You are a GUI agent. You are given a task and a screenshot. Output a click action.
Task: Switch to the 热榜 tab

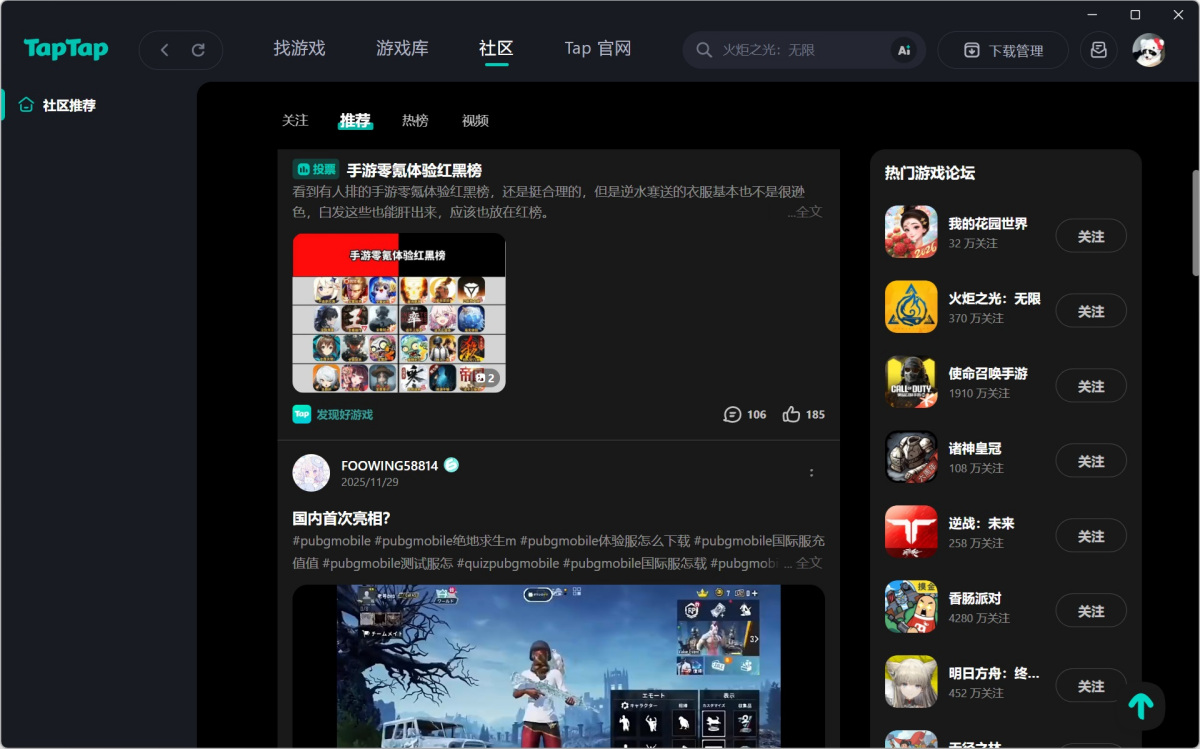[x=415, y=121]
